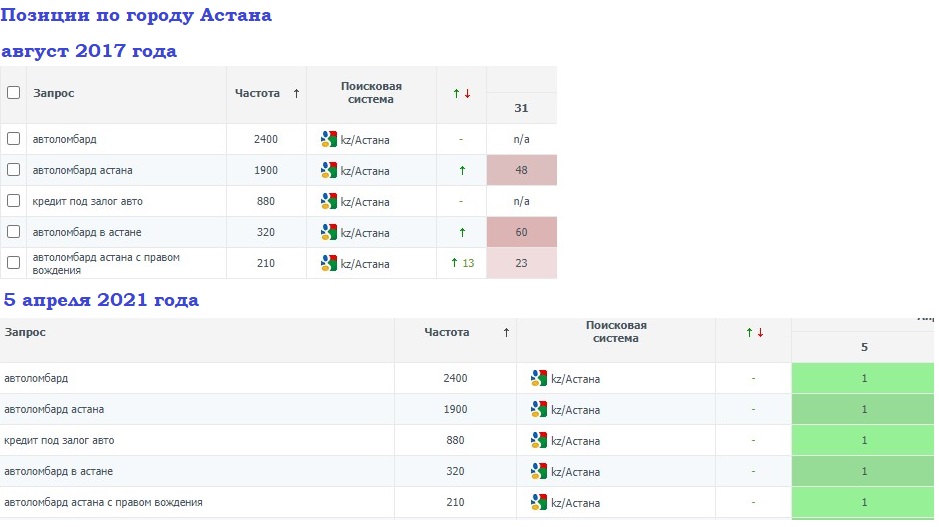The image size is (939, 527).
Task: Click kz/Астана text in first 2021 row
Action: tap(575, 379)
